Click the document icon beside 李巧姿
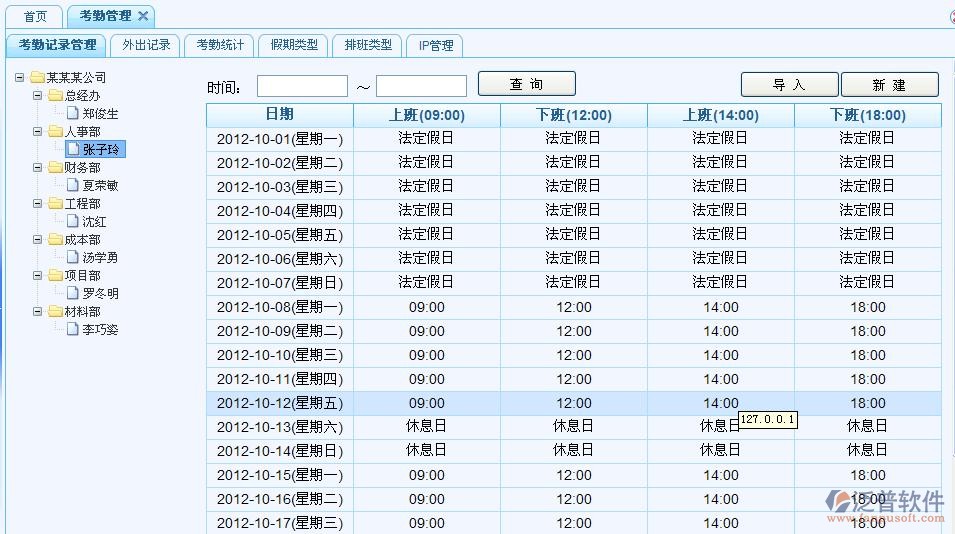This screenshot has width=955, height=534. [x=73, y=330]
